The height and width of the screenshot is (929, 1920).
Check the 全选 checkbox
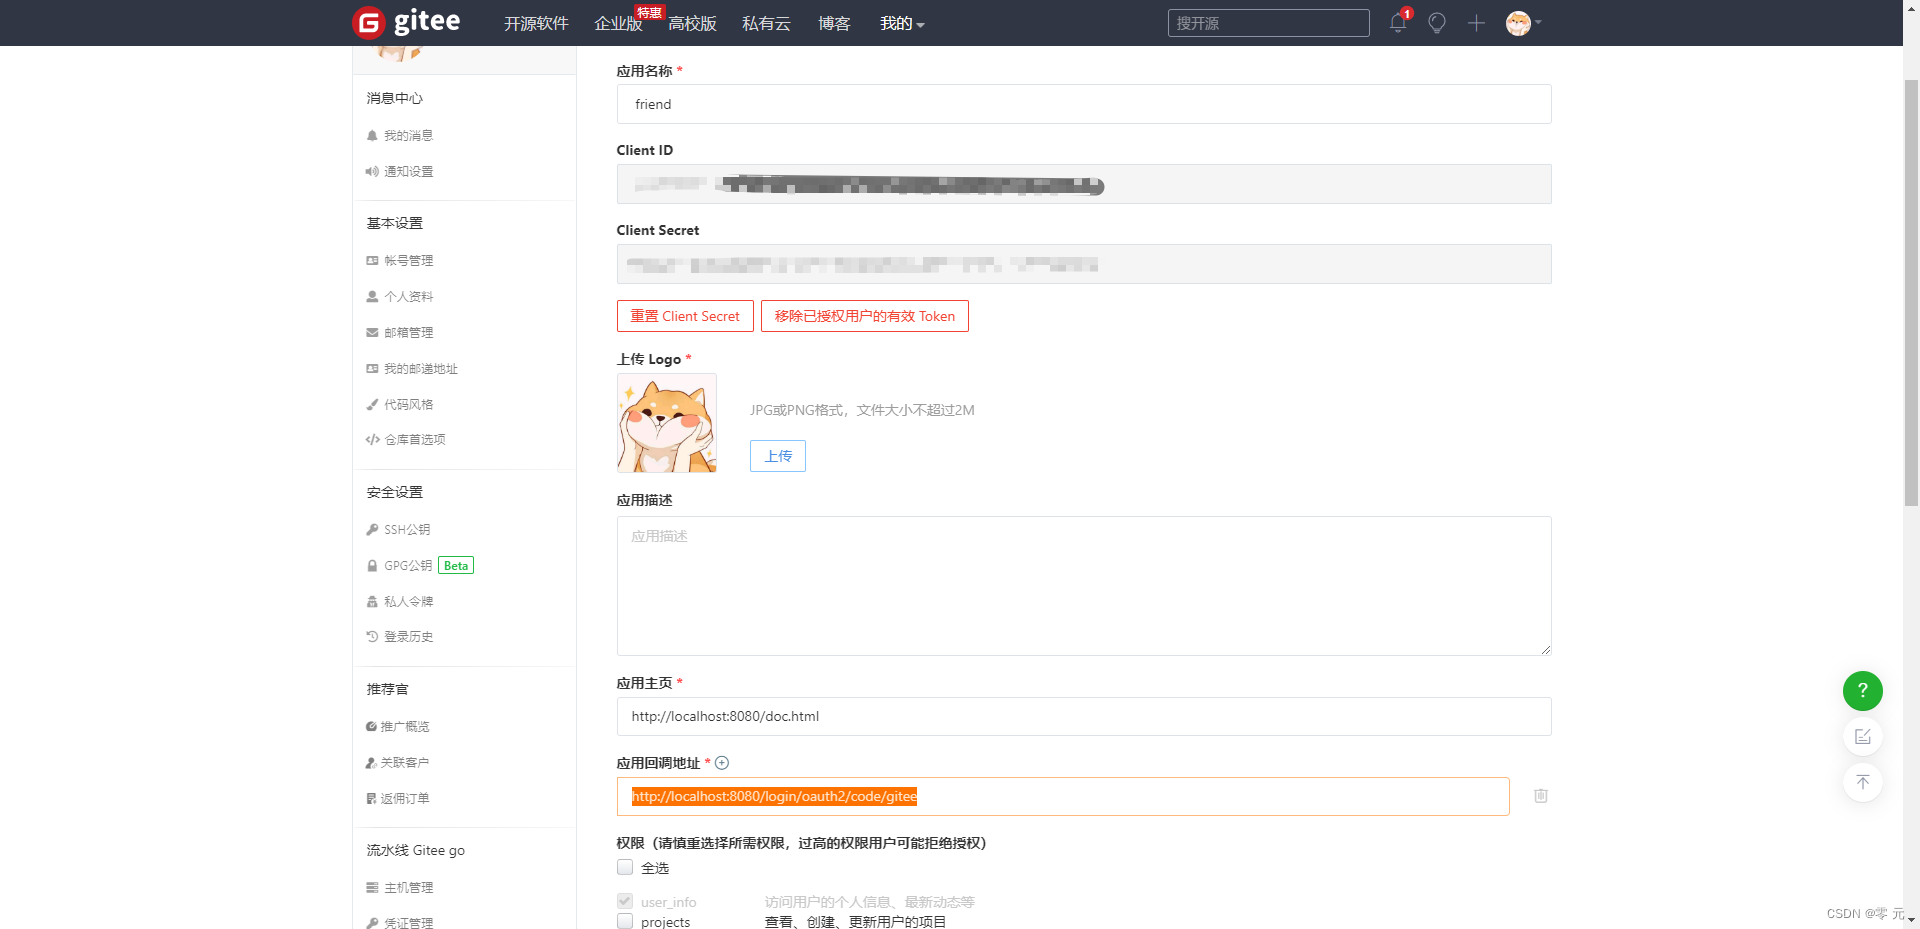pyautogui.click(x=625, y=867)
